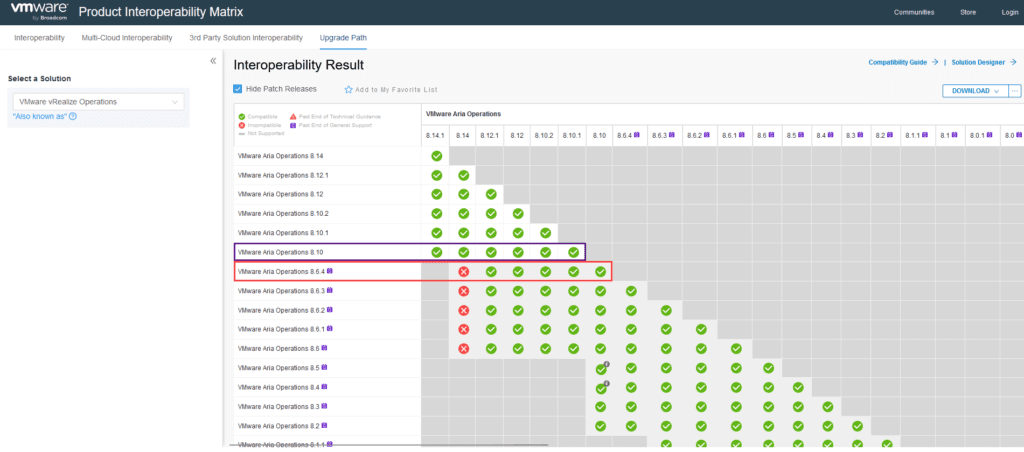Click end-of-support icon beside 8.6.4 row label
The image size is (1024, 452).
tap(330, 270)
